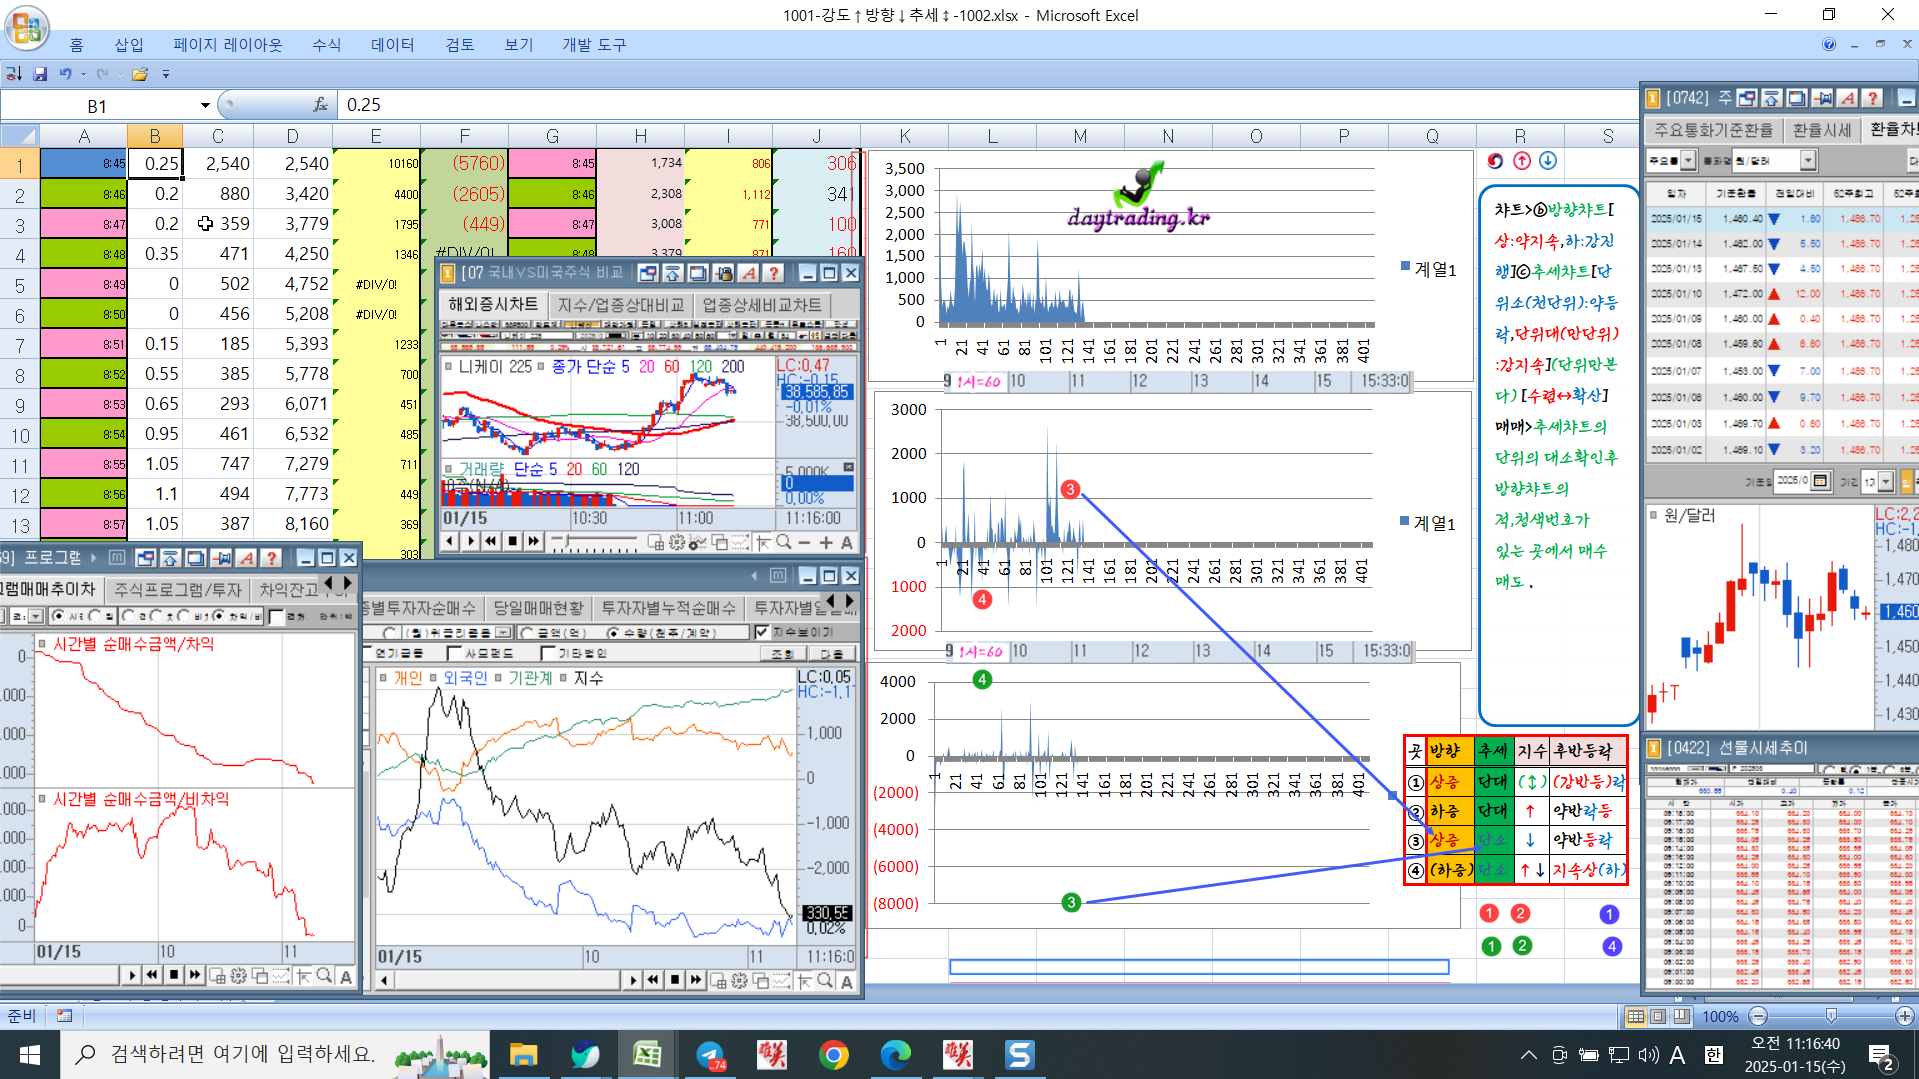Select the 금액(억) radio button
This screenshot has width=1919, height=1079.
[x=527, y=633]
